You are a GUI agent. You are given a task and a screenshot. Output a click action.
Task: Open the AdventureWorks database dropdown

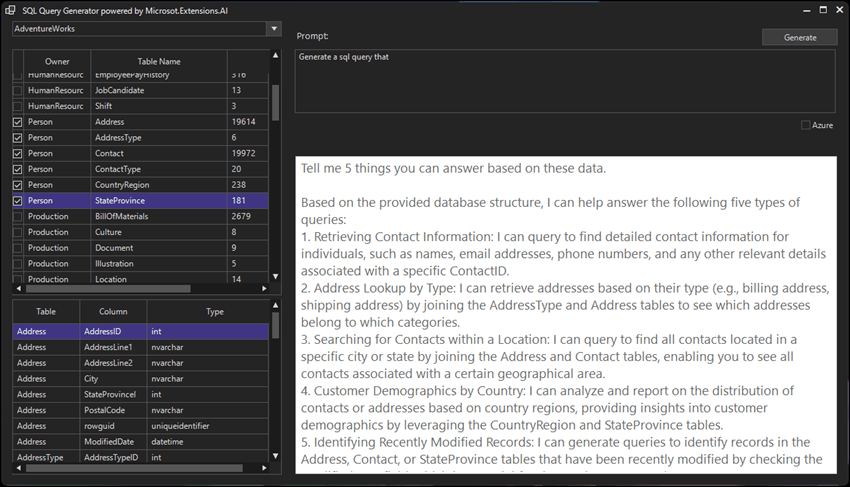(274, 29)
